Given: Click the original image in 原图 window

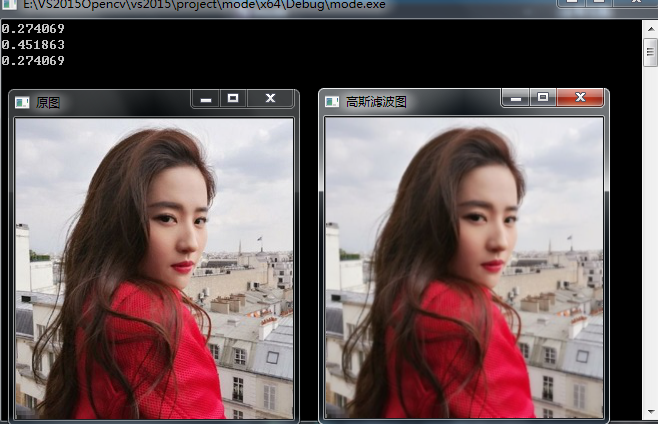Looking at the screenshot, I should pos(154,269).
